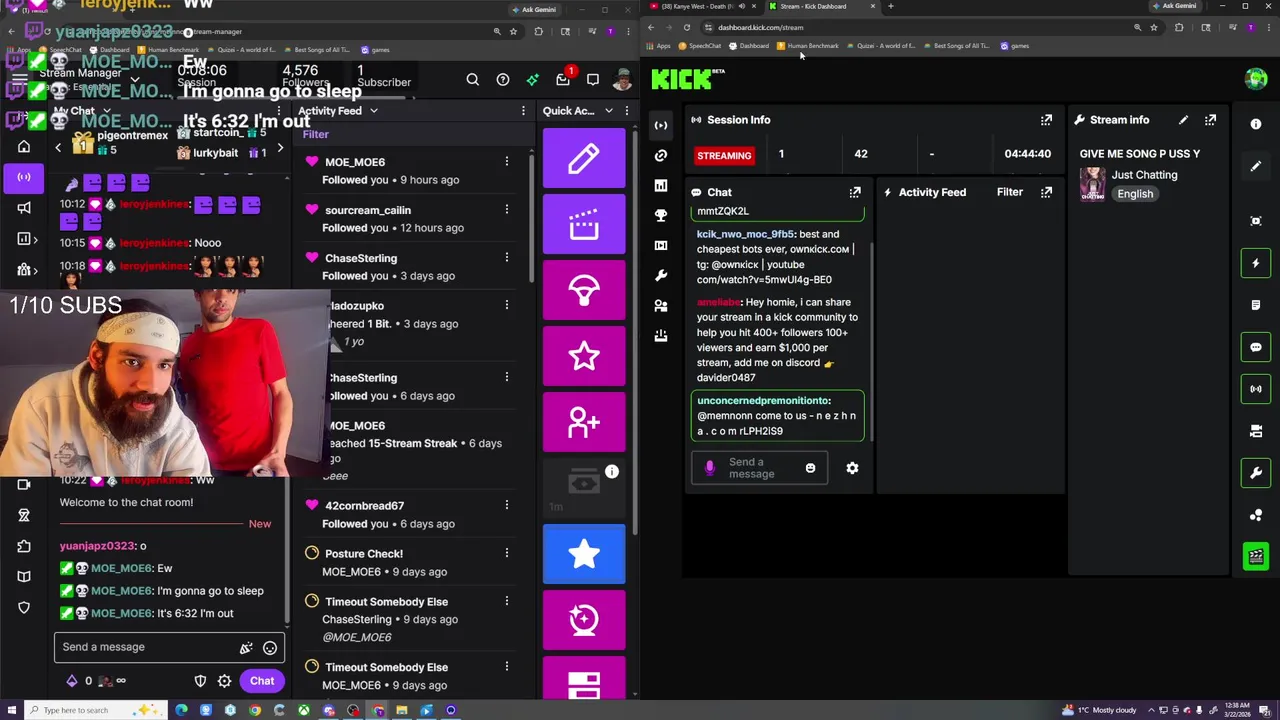Click Twitch chat shield mode icon
This screenshot has height=720, width=1280.
(x=200, y=681)
